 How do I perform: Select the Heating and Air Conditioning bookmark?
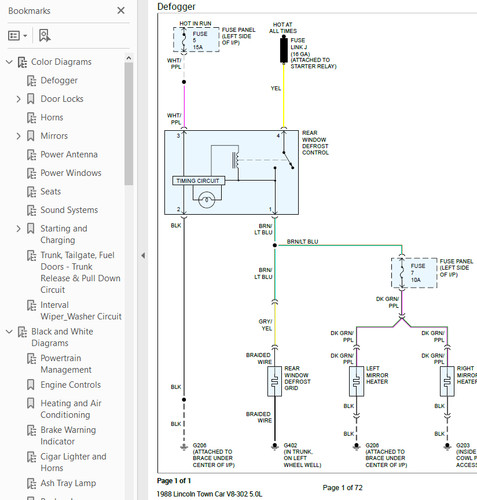(x=71, y=409)
